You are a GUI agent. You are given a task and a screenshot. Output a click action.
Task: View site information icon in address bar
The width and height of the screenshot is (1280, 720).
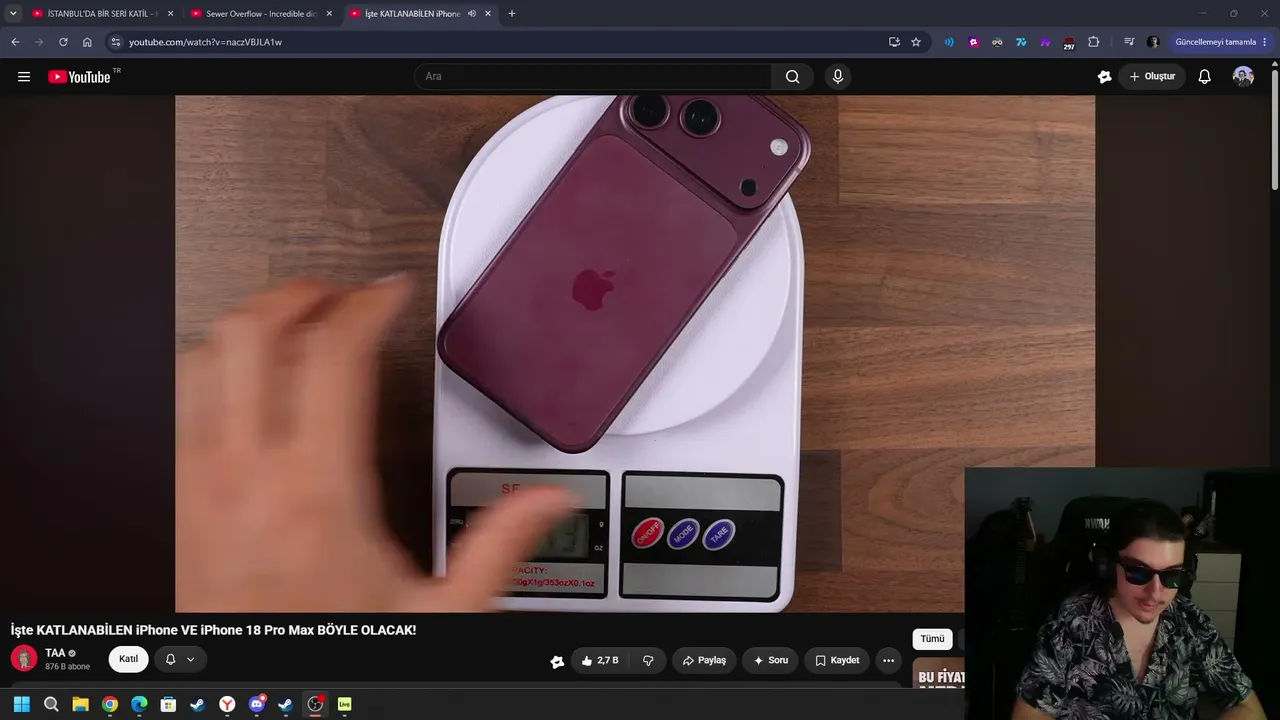(116, 42)
